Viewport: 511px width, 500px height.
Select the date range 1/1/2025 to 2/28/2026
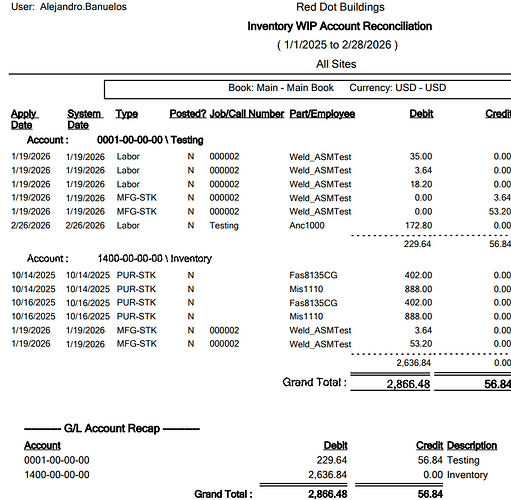[338, 45]
